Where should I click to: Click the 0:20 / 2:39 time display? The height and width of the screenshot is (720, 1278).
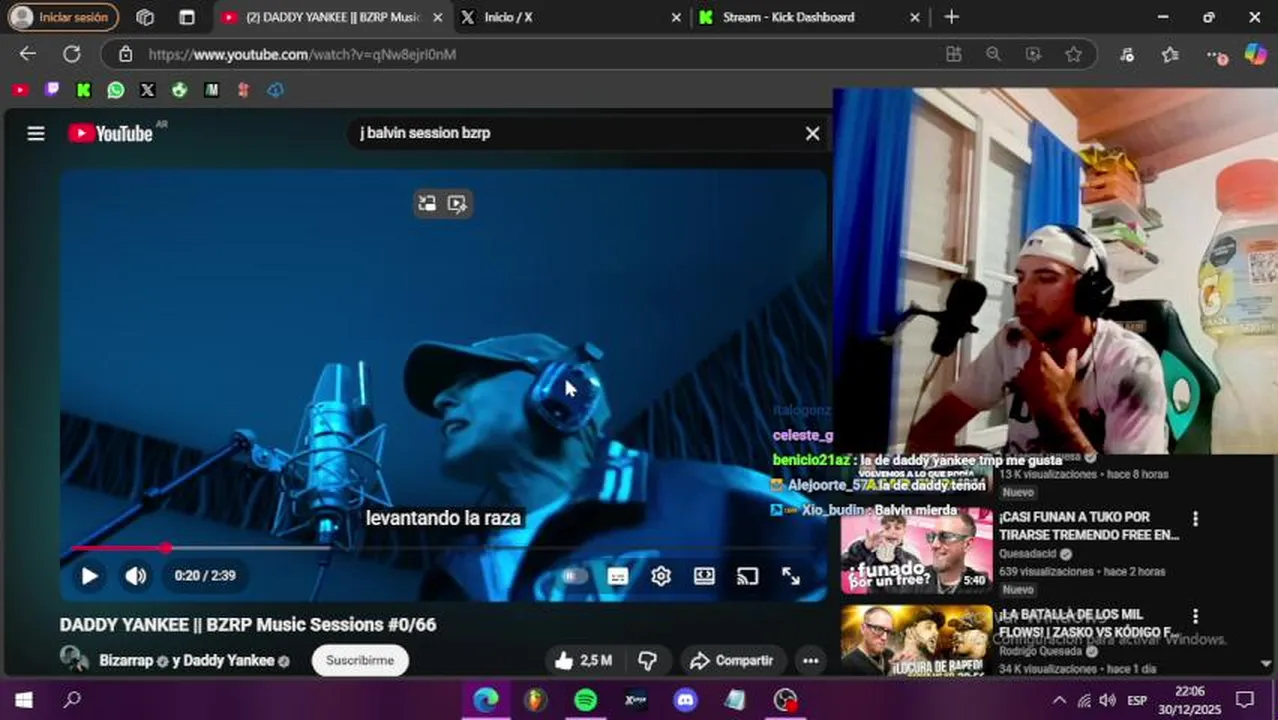coord(205,576)
